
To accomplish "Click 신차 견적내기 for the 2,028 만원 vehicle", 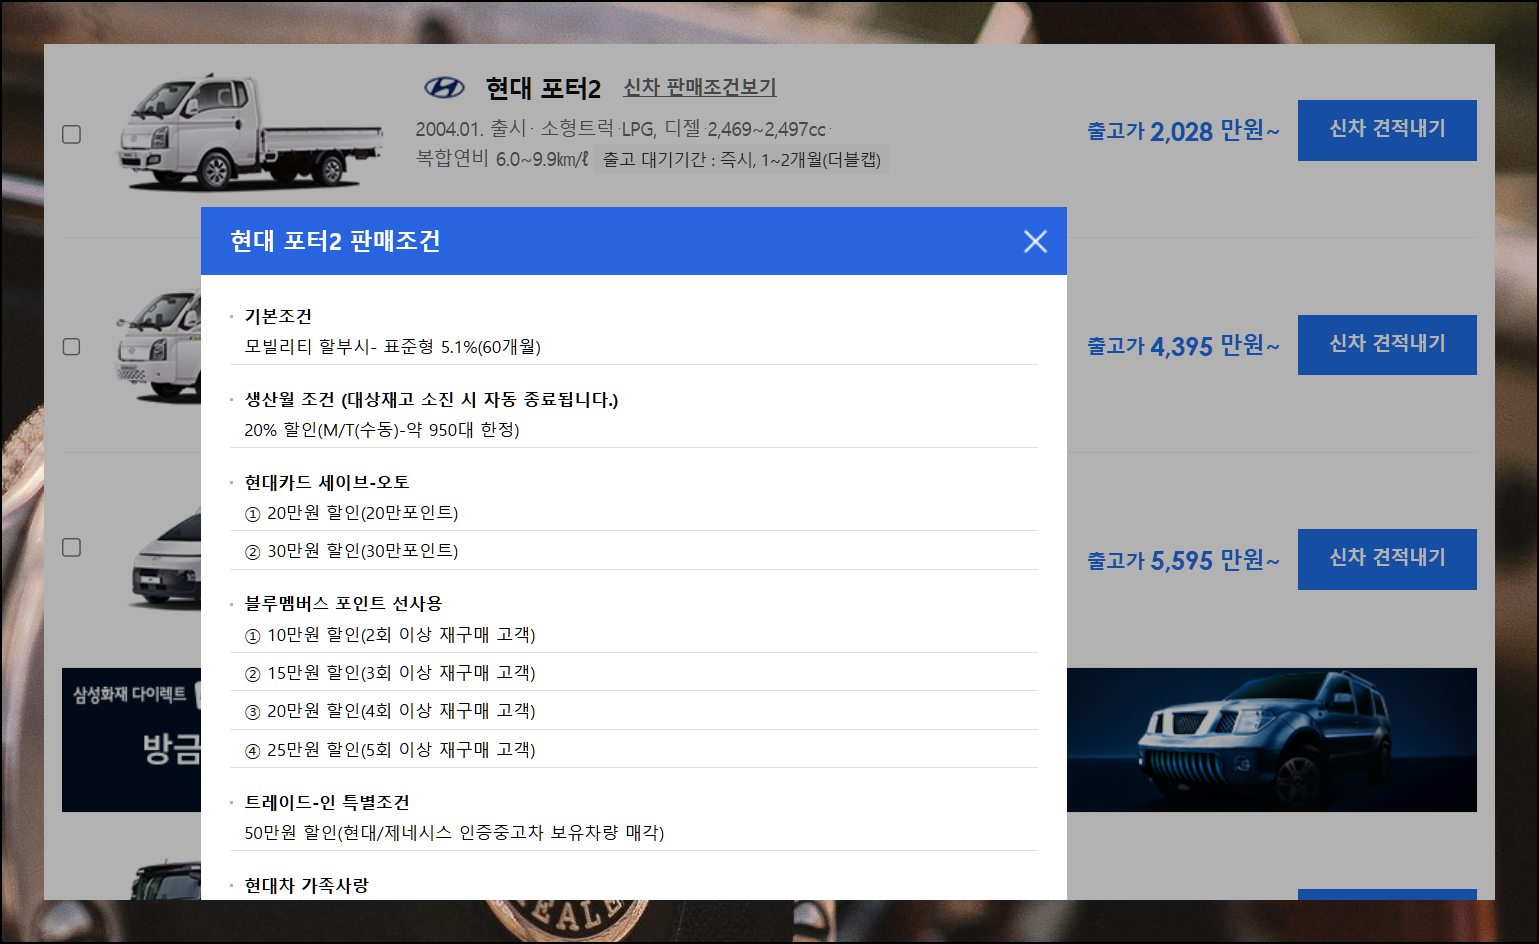I will [x=1387, y=130].
